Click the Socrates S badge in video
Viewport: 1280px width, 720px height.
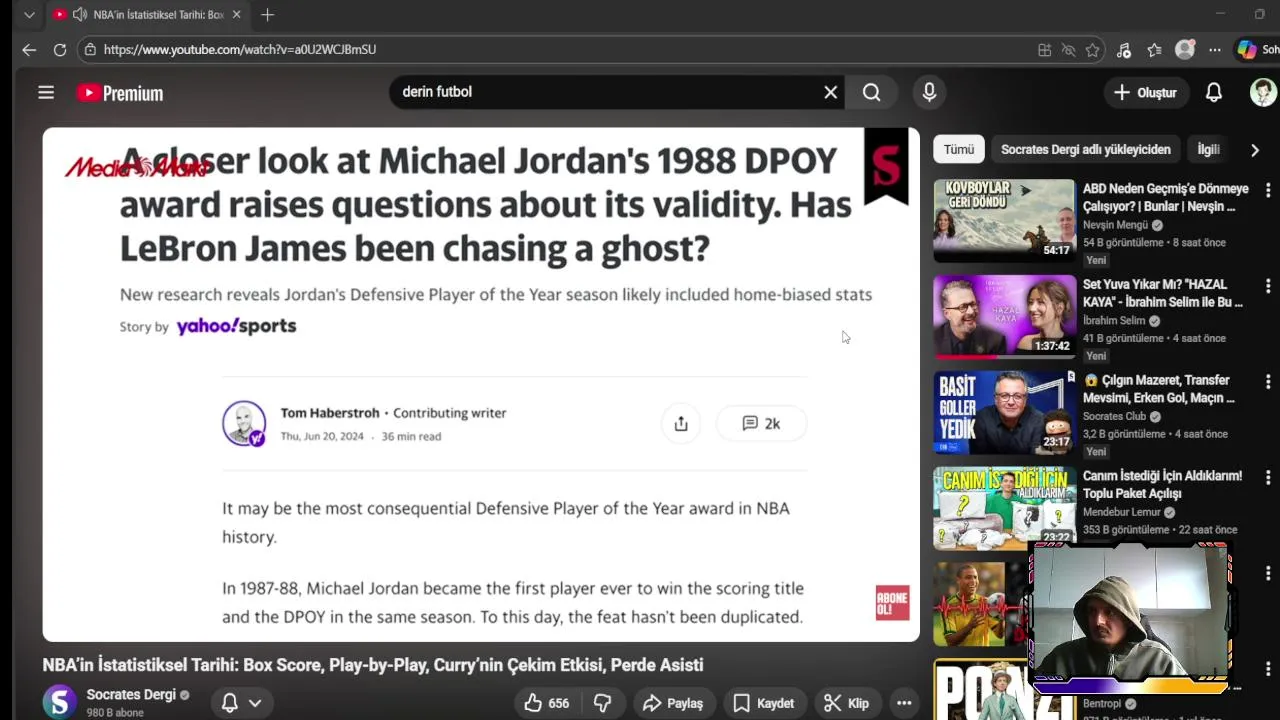pyautogui.click(x=886, y=166)
